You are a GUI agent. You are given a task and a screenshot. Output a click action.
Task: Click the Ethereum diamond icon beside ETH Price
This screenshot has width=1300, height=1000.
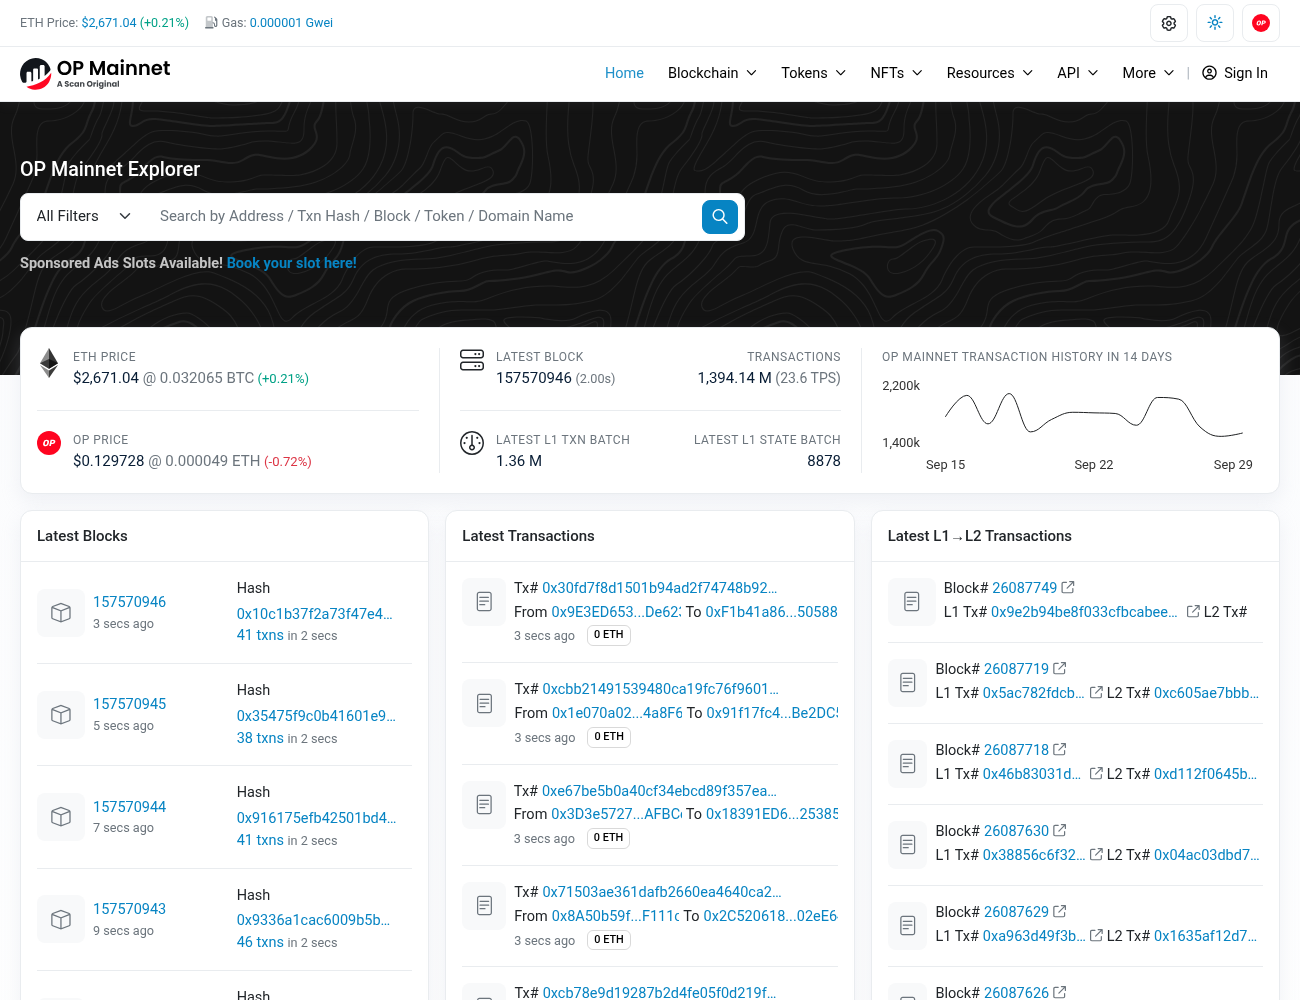(49, 363)
